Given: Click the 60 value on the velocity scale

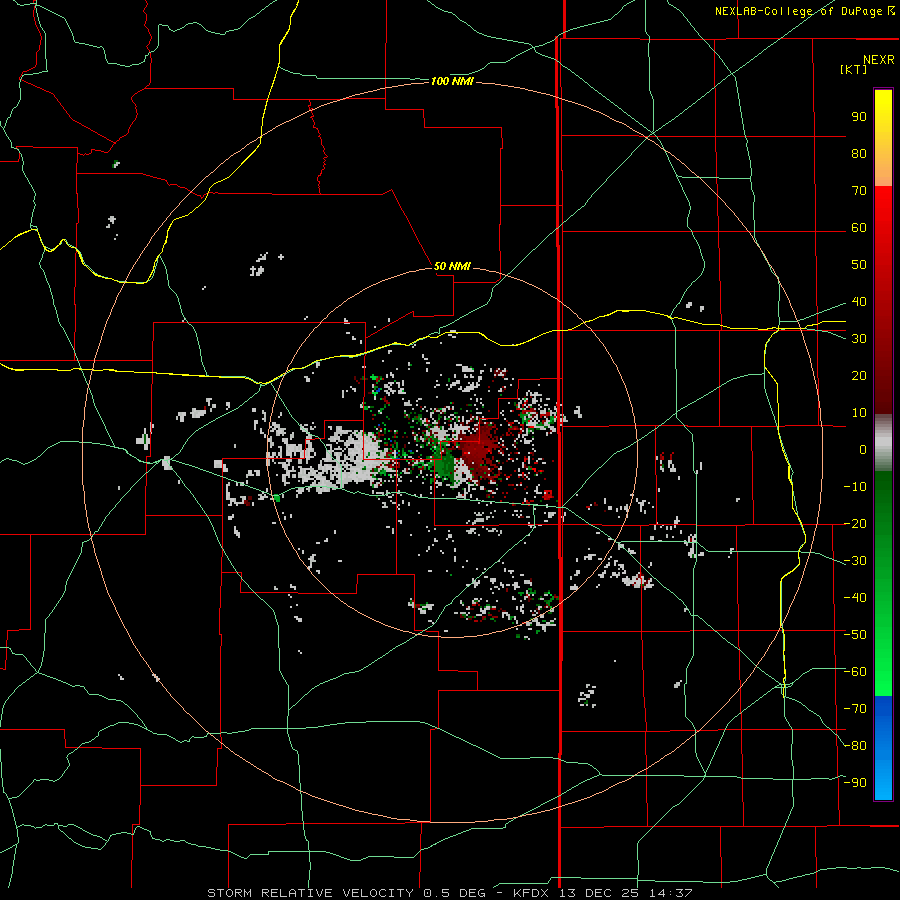Looking at the screenshot, I should coord(859,227).
